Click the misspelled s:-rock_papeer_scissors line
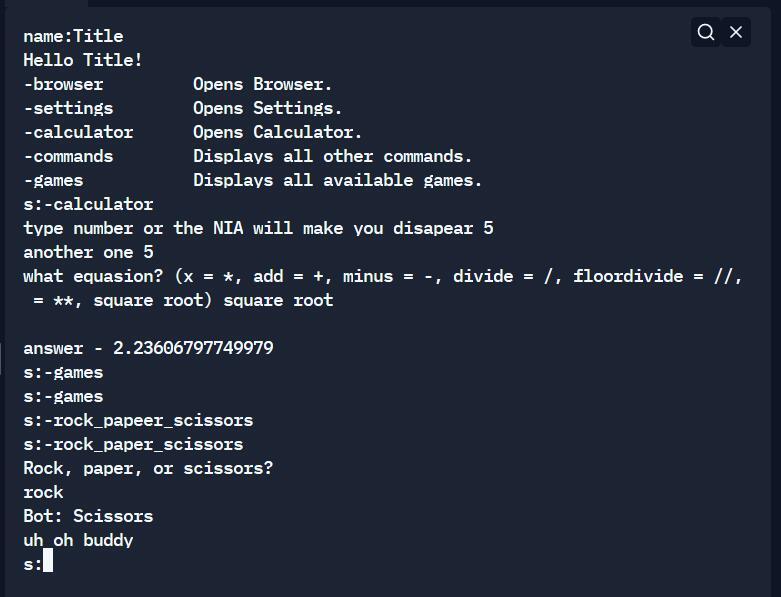The width and height of the screenshot is (781, 597). coord(138,421)
